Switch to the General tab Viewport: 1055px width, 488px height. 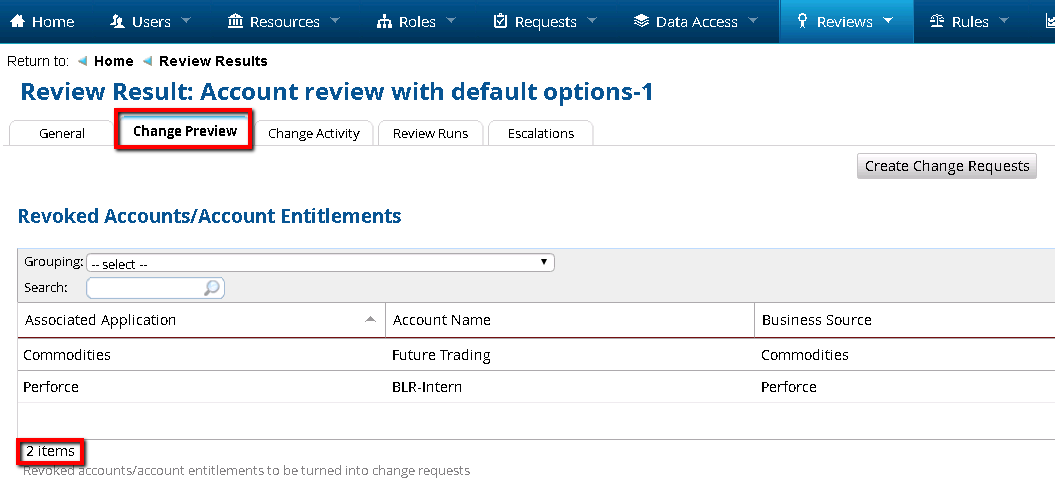point(62,133)
